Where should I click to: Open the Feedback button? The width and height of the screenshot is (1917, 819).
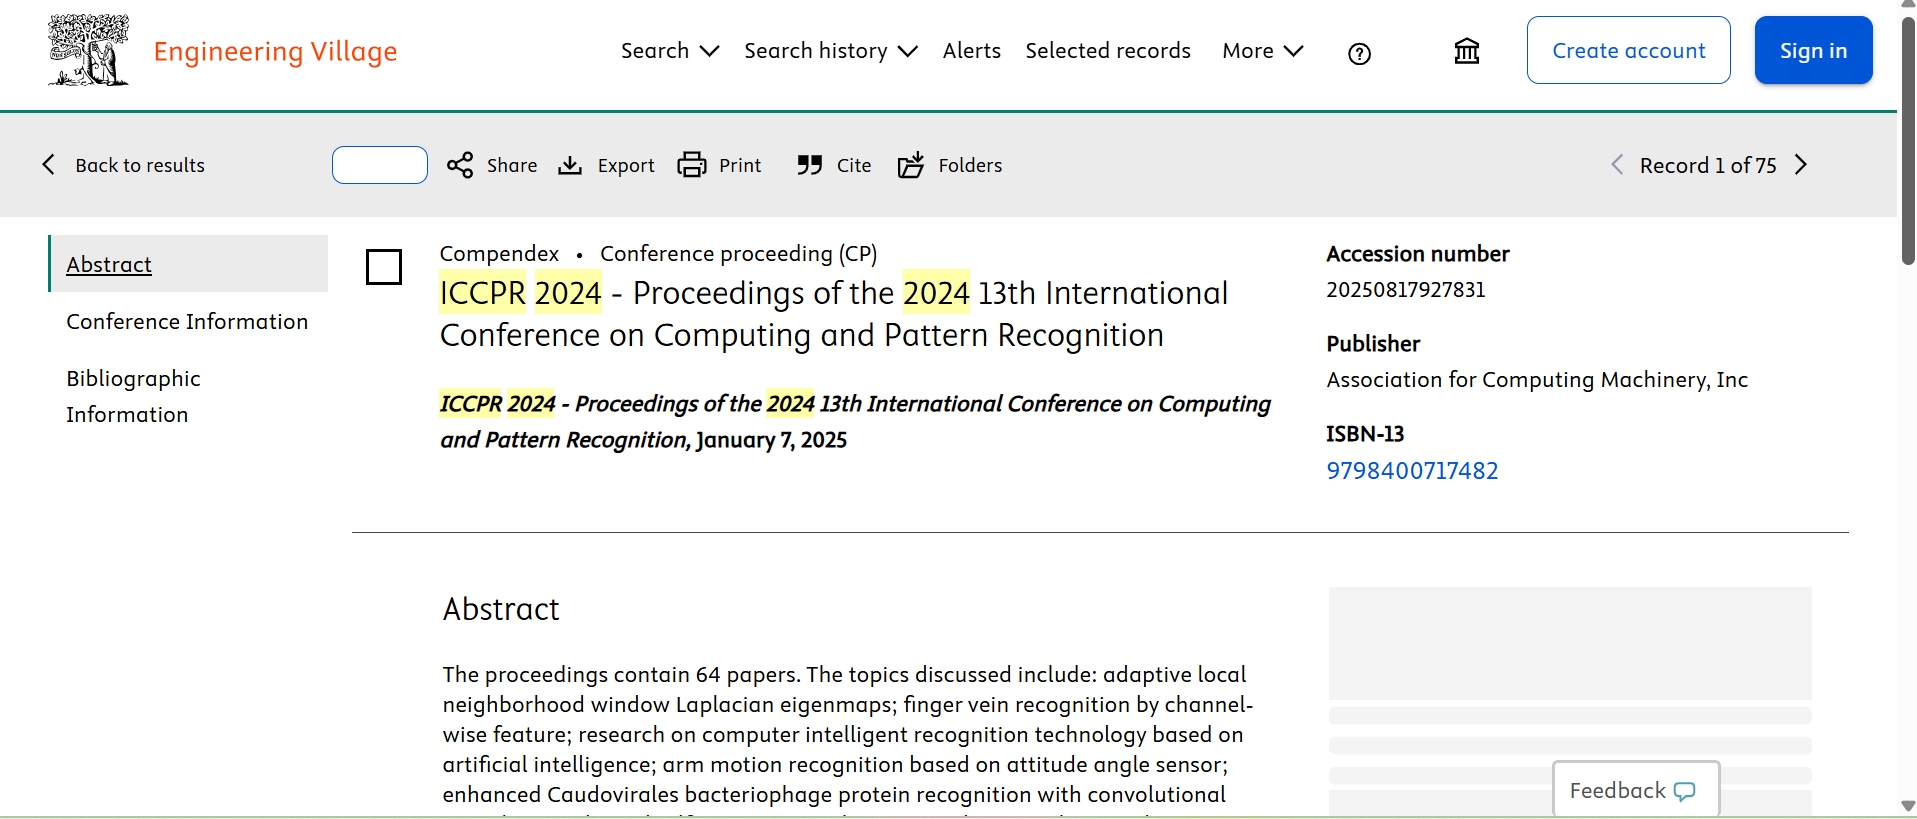[1635, 789]
